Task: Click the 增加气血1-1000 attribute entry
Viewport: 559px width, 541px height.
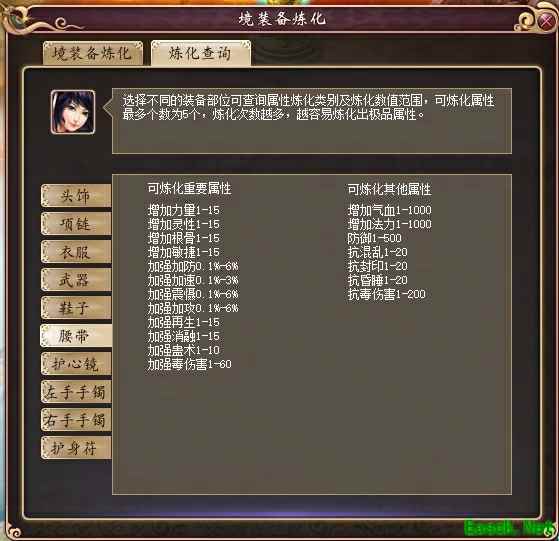Action: tap(389, 210)
